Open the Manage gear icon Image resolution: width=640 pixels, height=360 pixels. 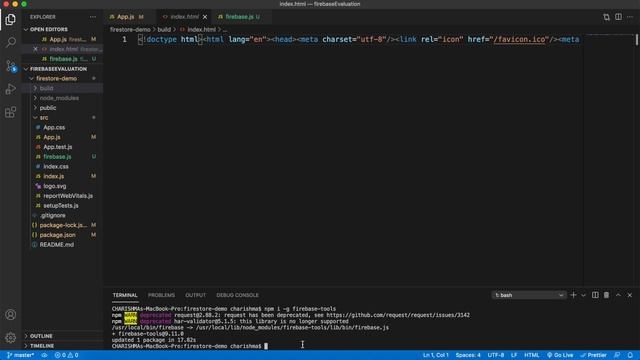(11, 338)
